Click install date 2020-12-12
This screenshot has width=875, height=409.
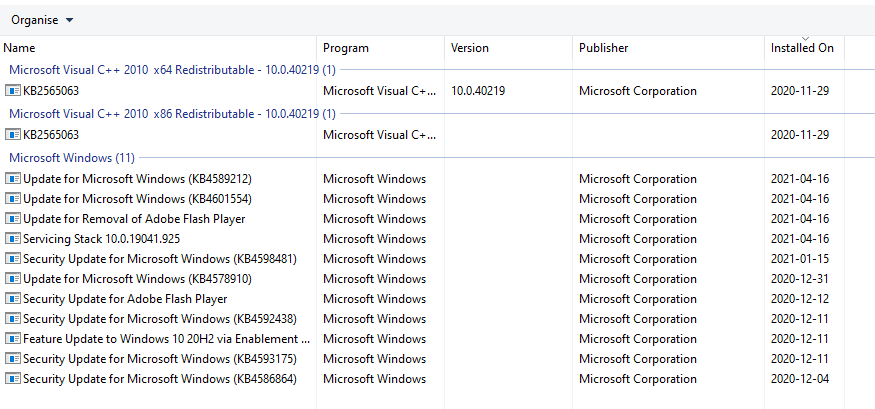800,299
